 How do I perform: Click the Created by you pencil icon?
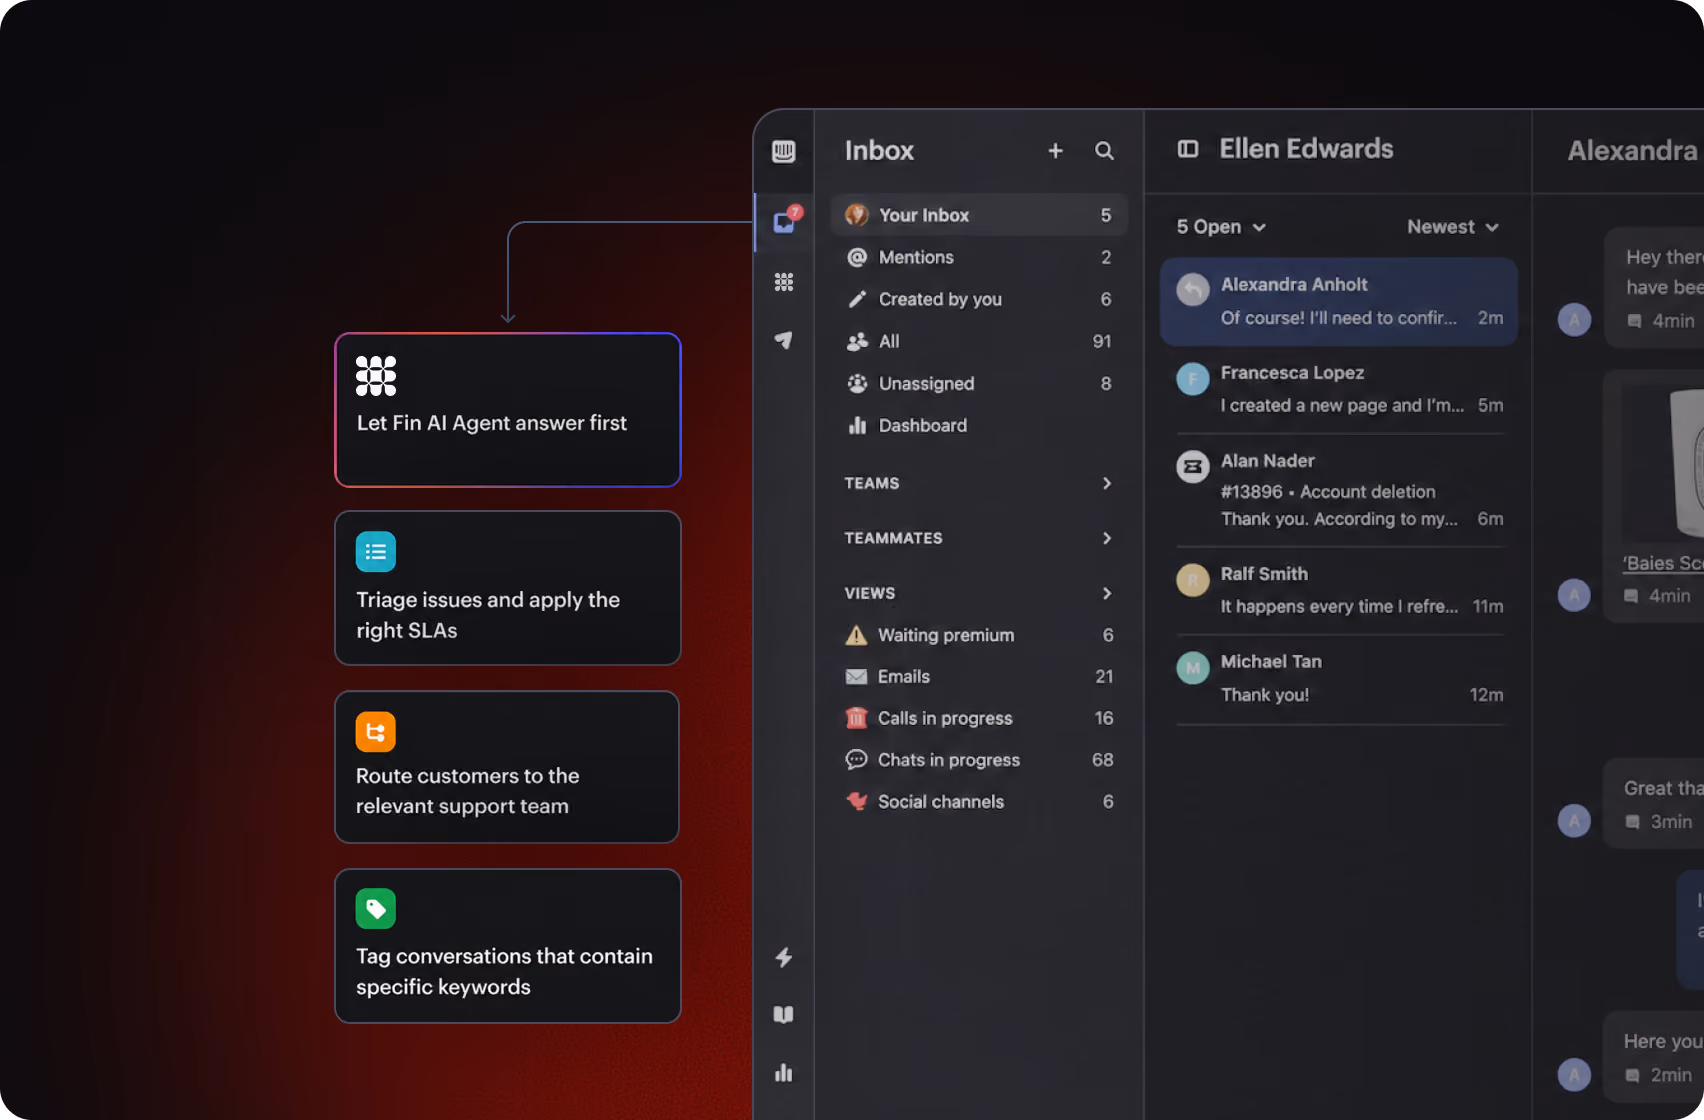click(857, 299)
